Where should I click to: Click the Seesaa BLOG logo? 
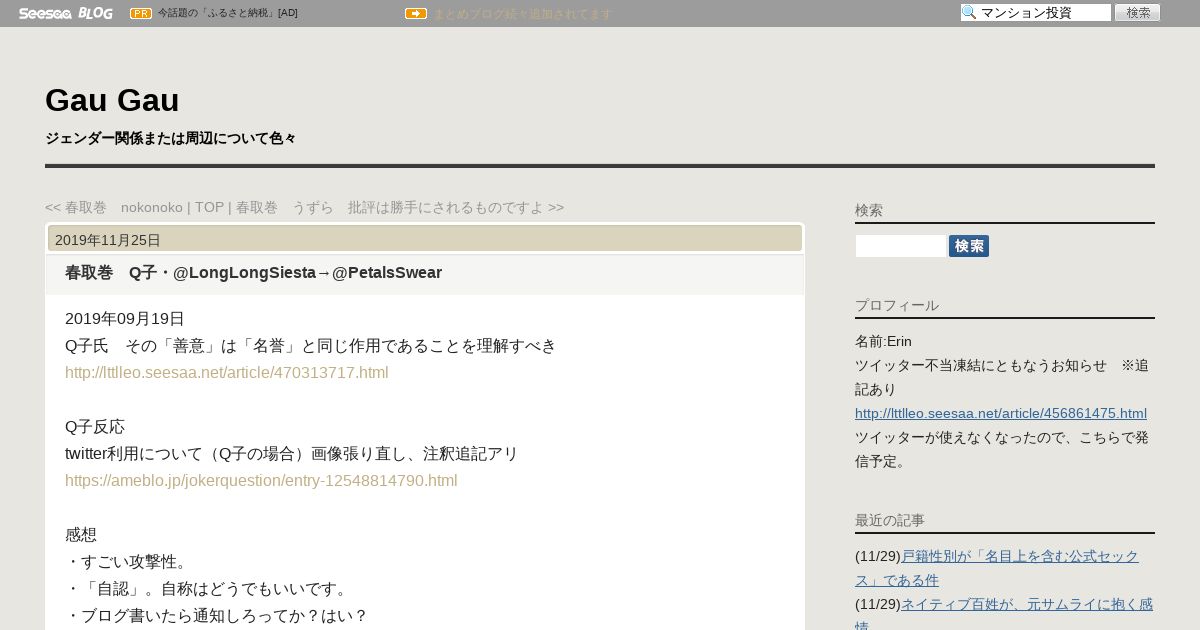pyautogui.click(x=66, y=13)
